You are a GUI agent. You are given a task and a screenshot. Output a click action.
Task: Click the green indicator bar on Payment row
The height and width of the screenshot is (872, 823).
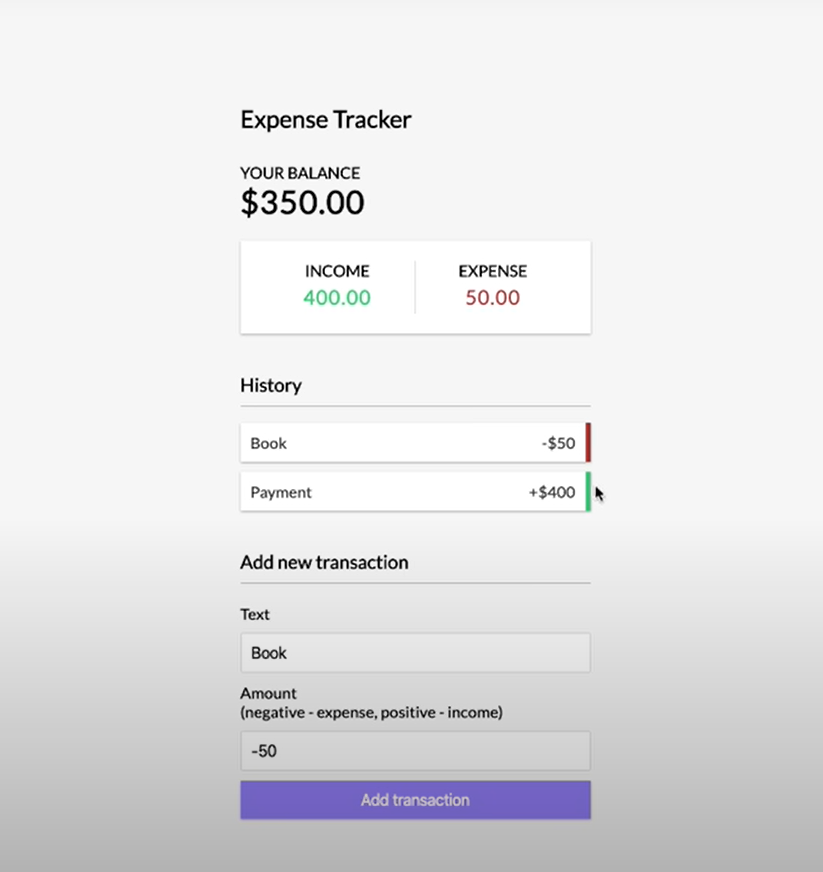pyautogui.click(x=588, y=492)
